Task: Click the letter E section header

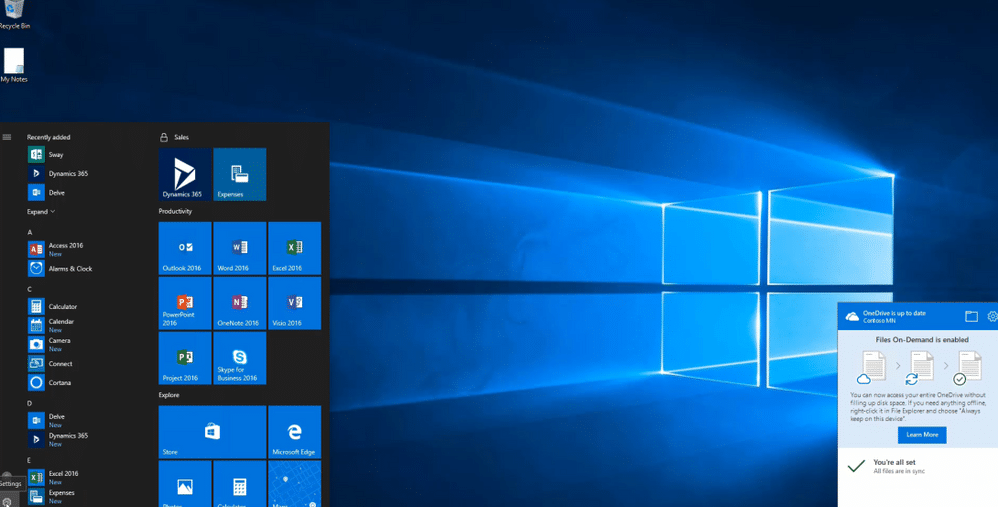Action: [29, 460]
